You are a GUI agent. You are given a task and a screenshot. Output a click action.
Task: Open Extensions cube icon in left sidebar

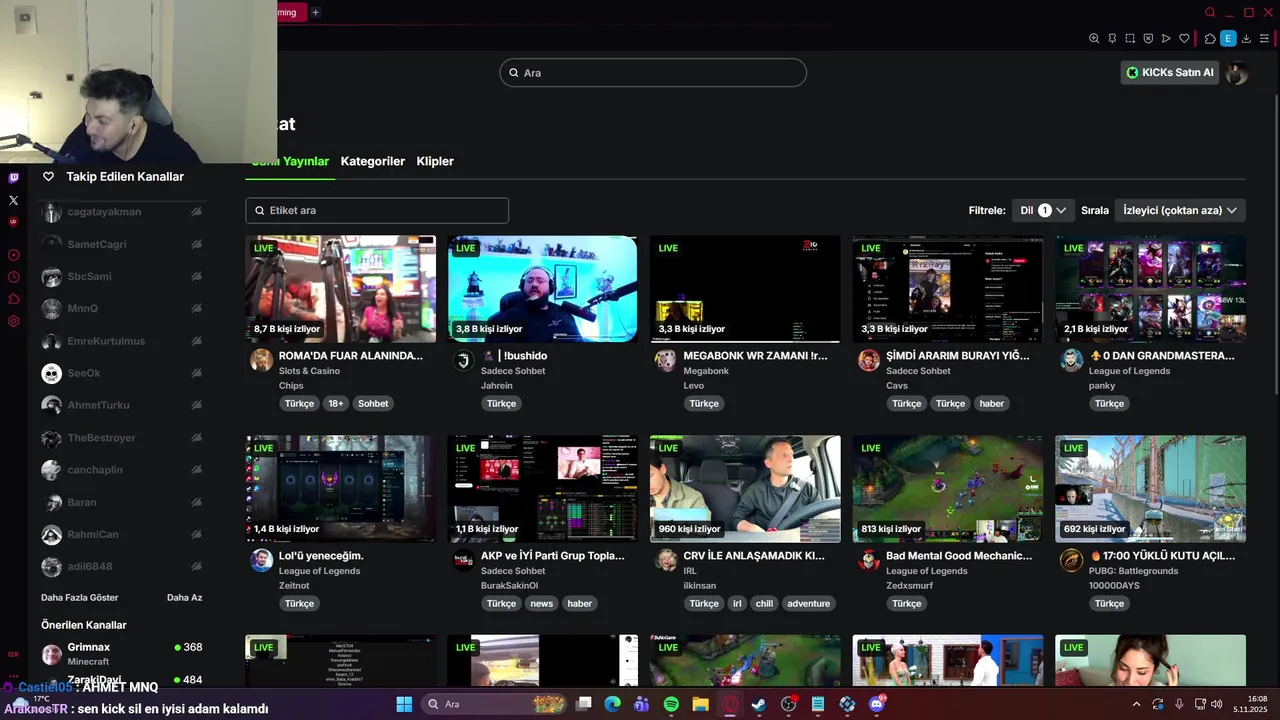(x=14, y=299)
